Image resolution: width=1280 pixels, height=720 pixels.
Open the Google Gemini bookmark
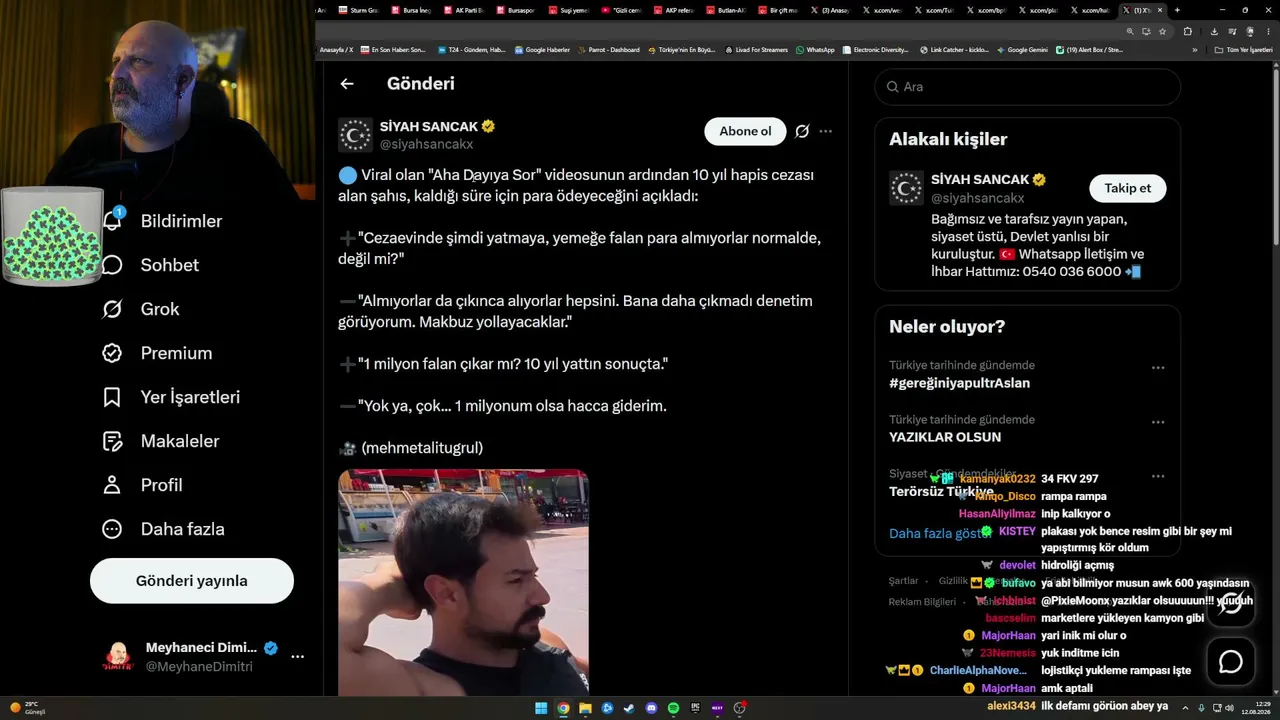click(1022, 50)
